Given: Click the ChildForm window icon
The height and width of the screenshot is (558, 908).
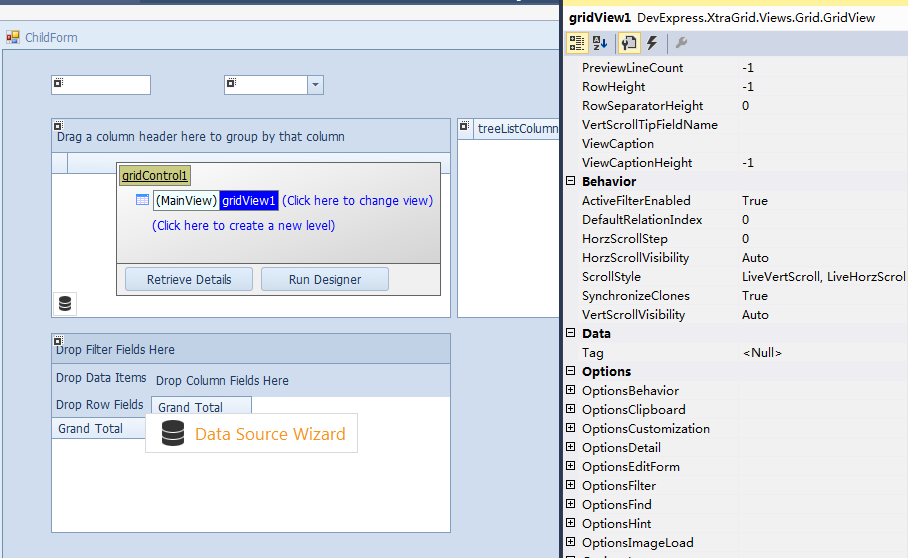Looking at the screenshot, I should (13, 37).
